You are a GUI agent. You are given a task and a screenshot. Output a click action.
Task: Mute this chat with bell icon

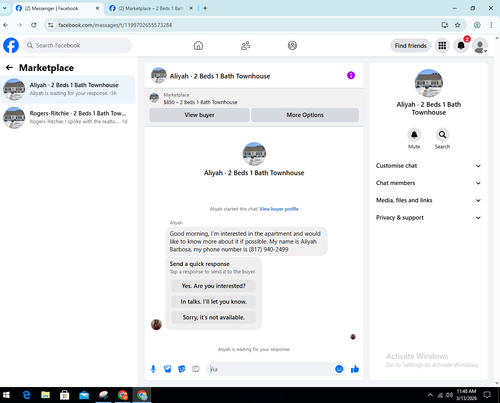(414, 135)
